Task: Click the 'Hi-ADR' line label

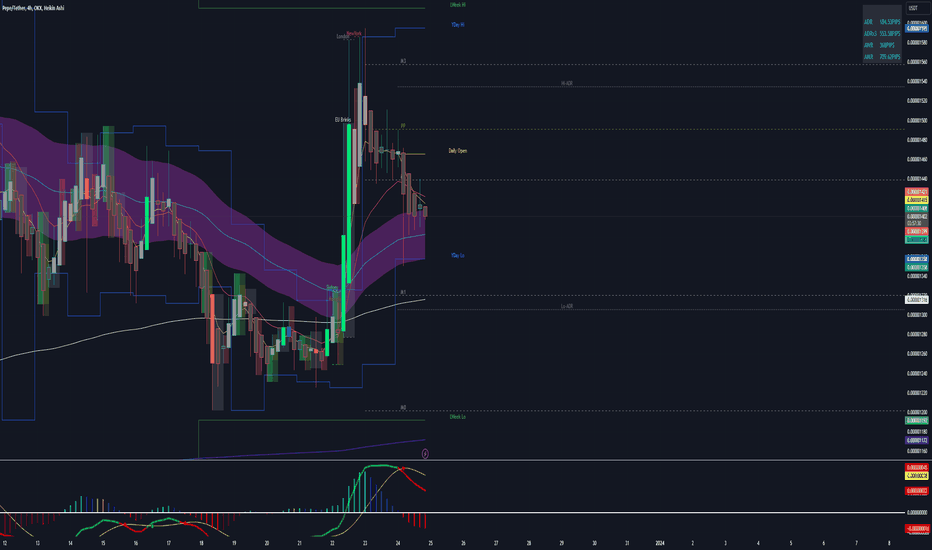Action: 566,83
